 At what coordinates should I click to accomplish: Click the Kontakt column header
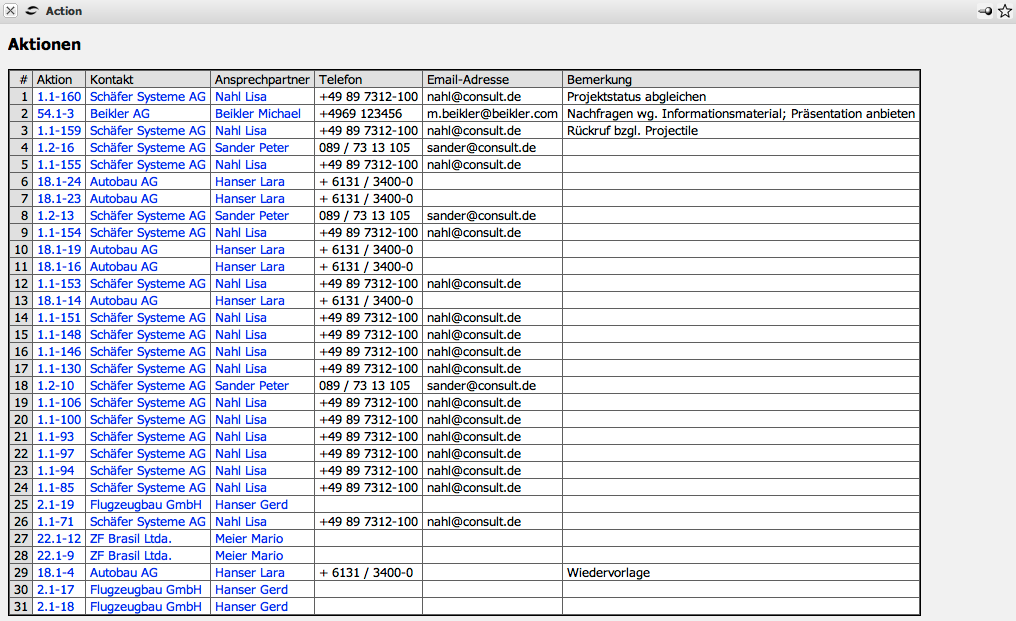pyautogui.click(x=111, y=80)
